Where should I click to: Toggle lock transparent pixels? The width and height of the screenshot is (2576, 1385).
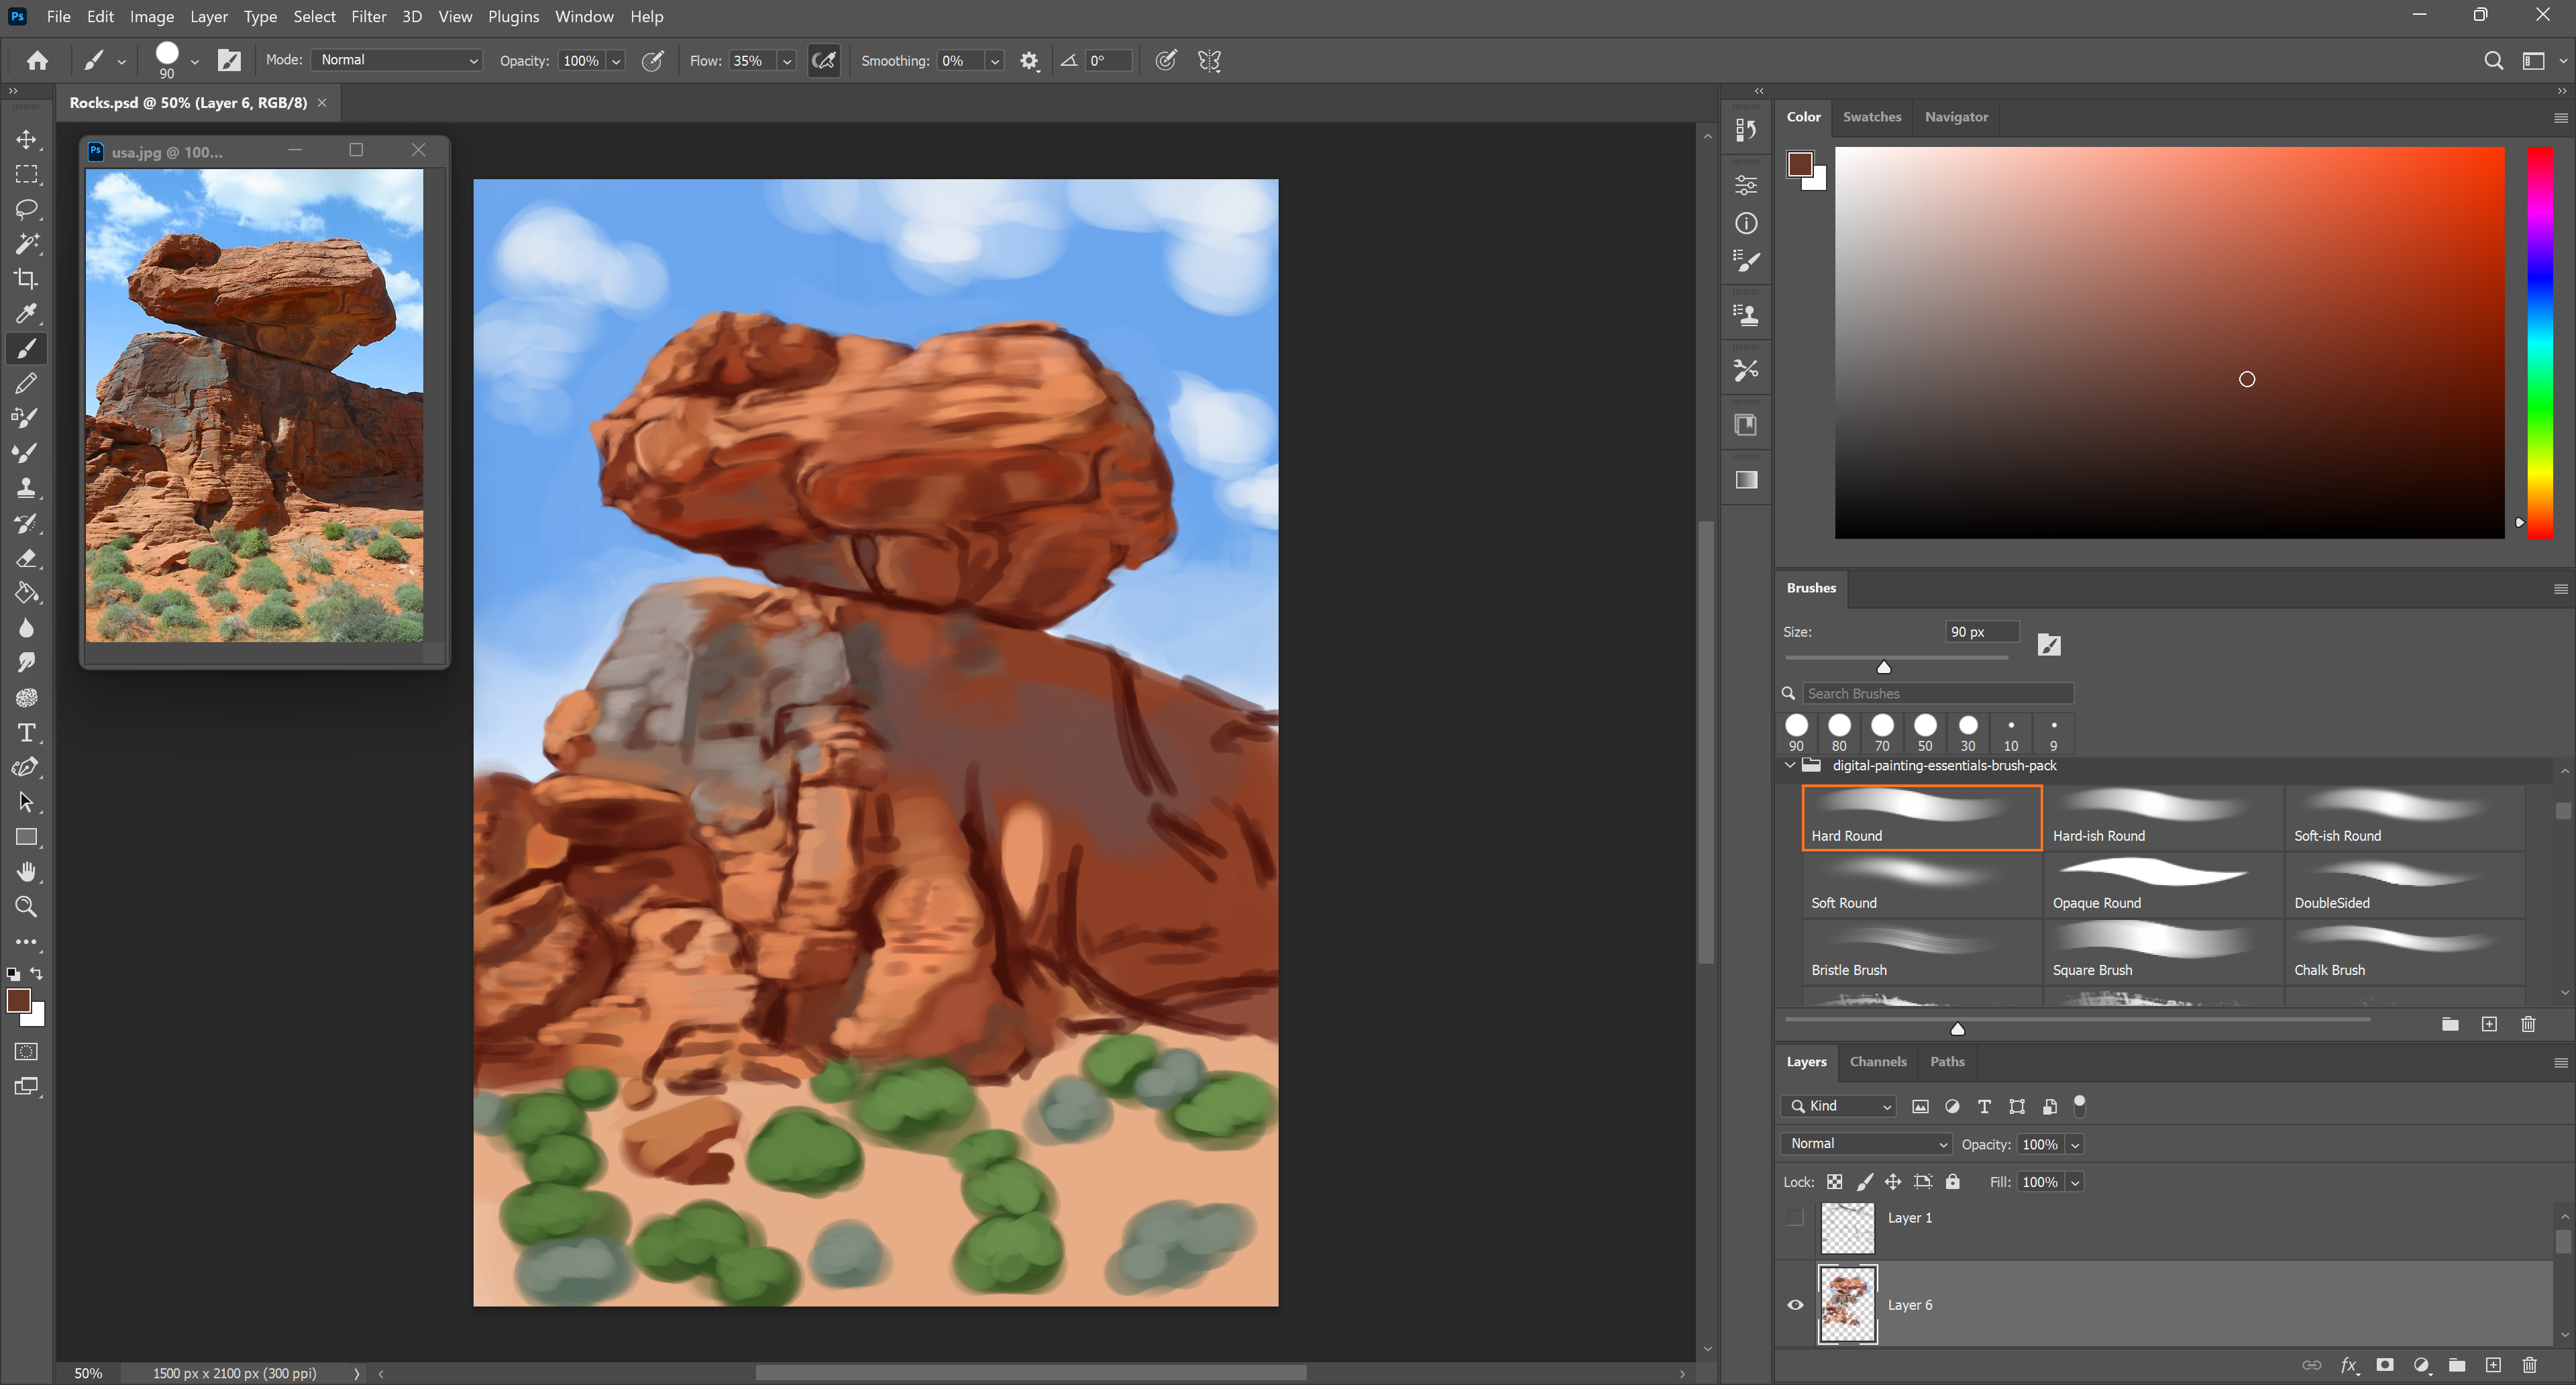[x=1834, y=1182]
